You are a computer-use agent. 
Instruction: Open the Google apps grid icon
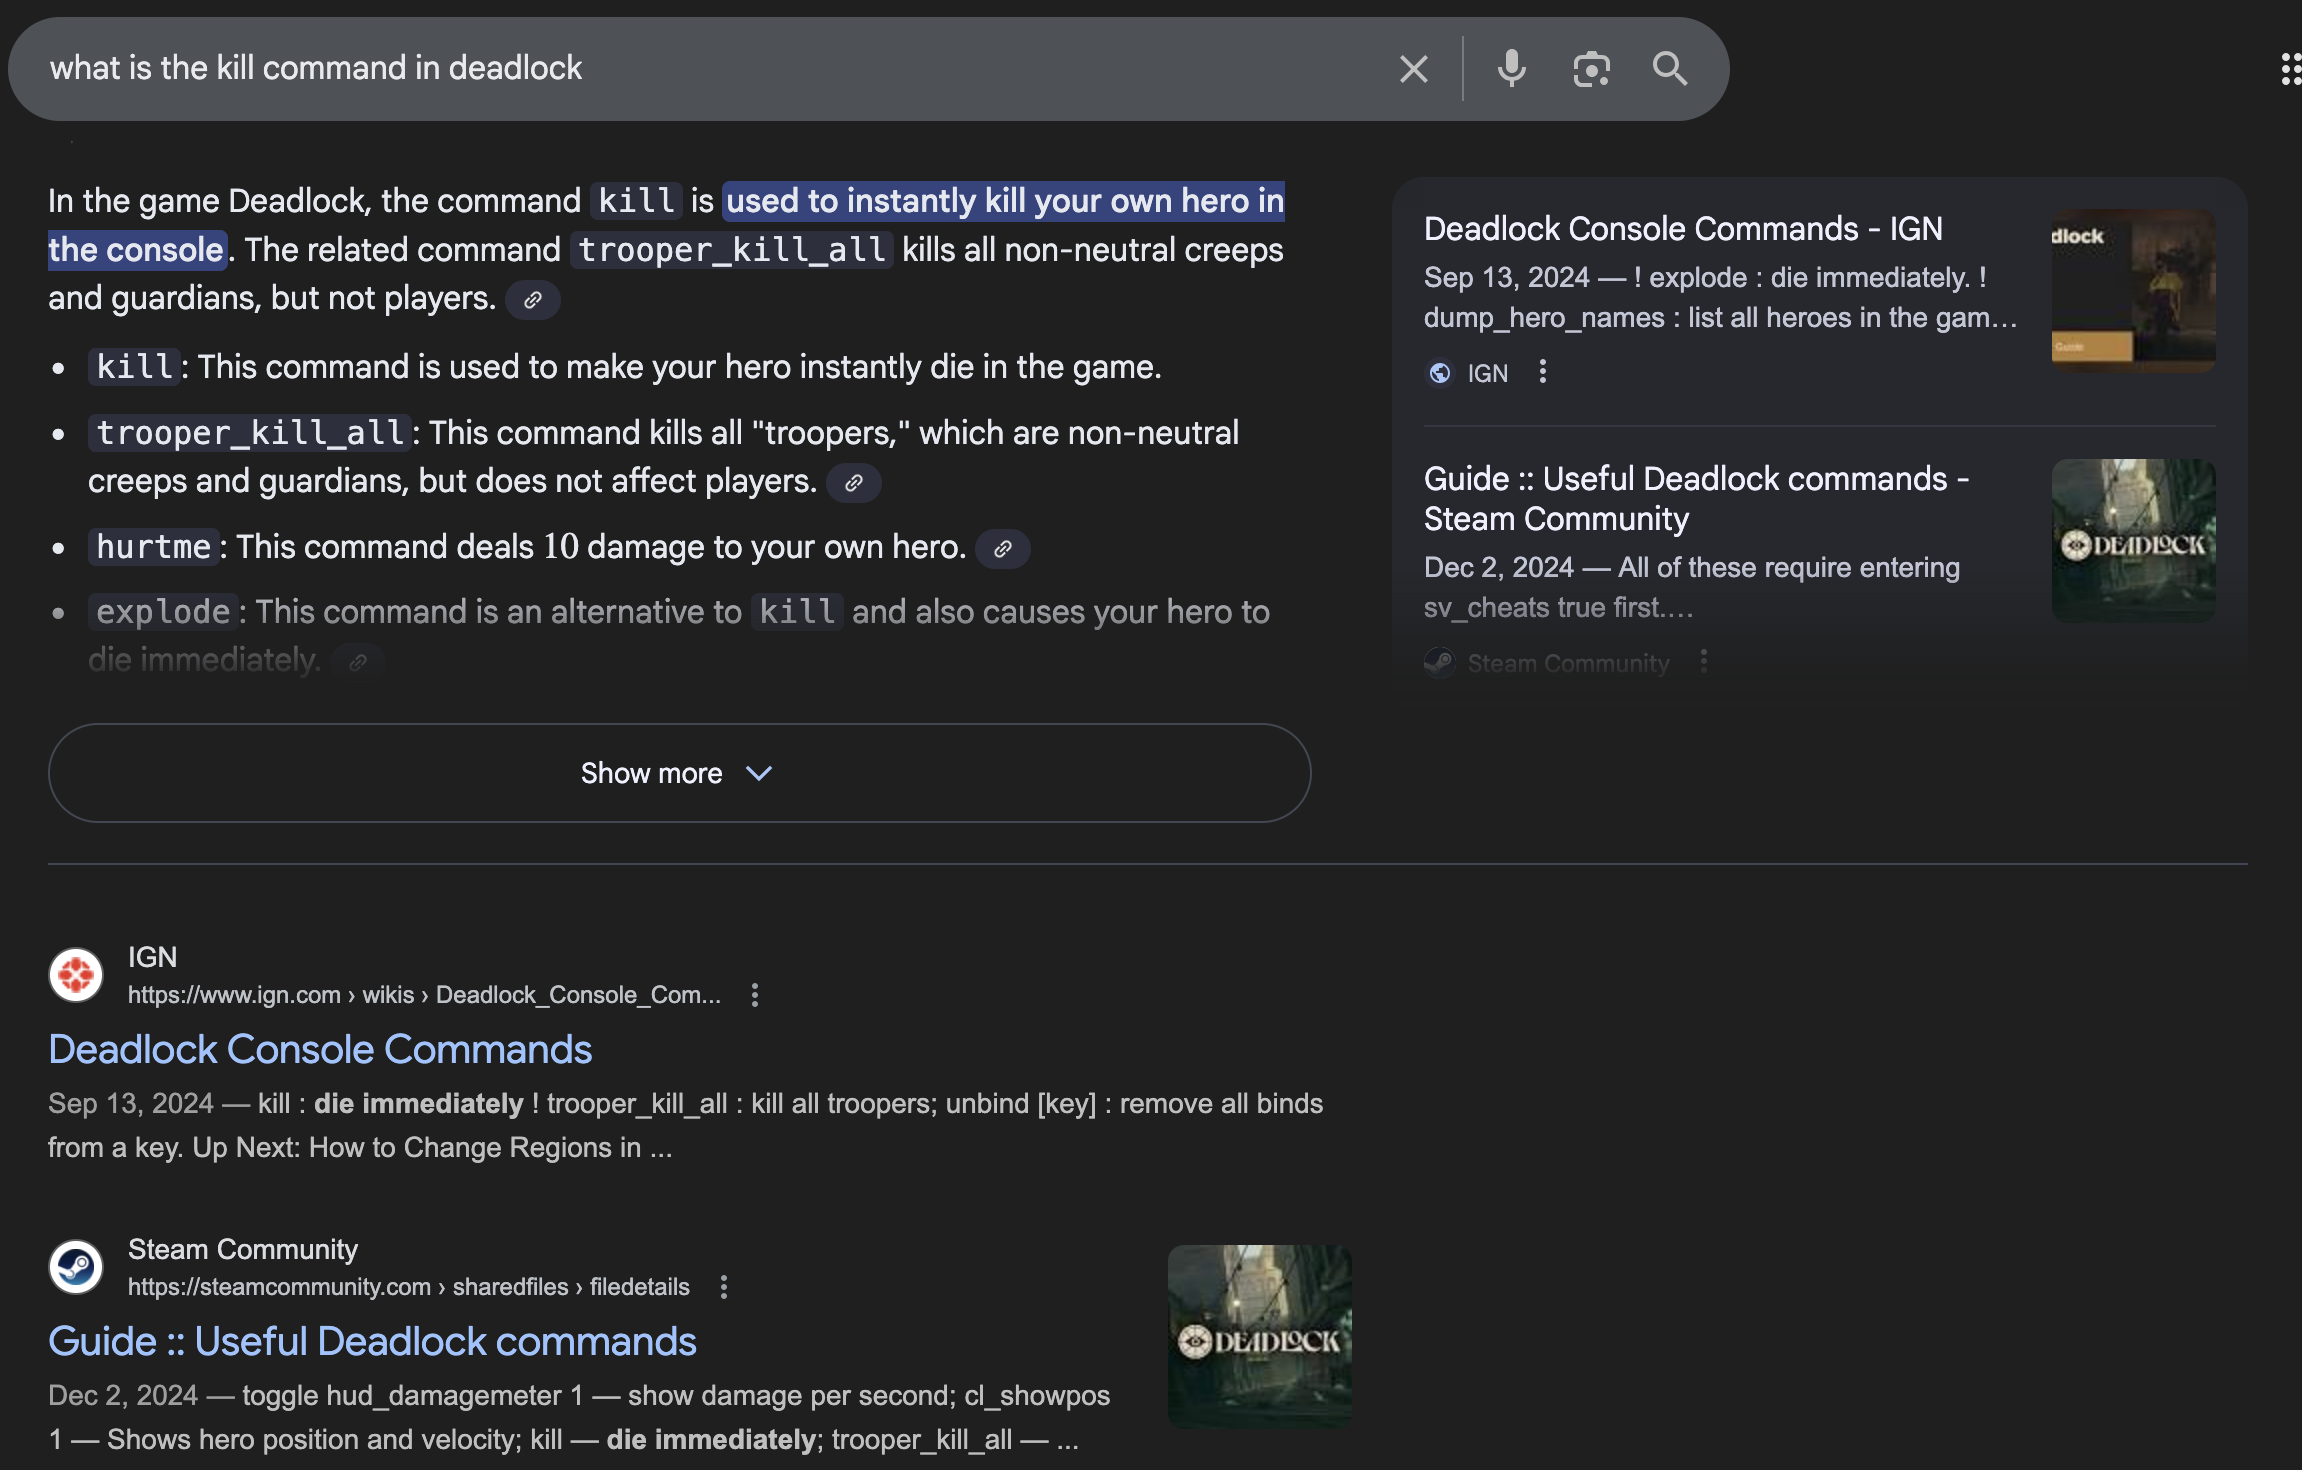2290,69
